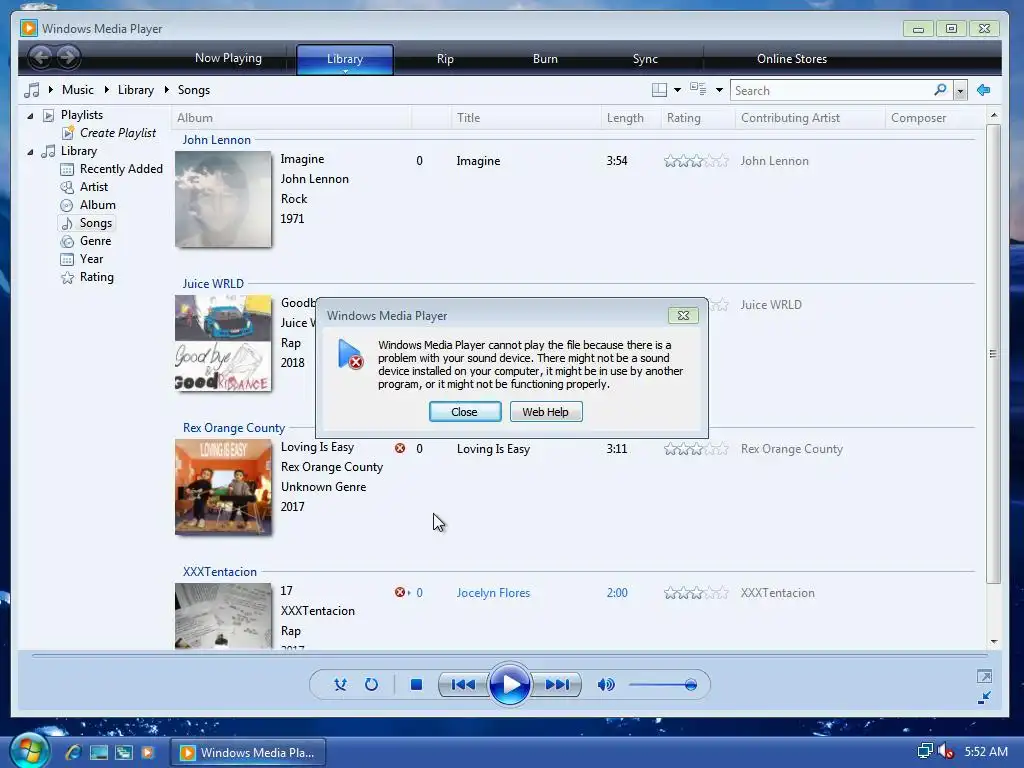Turn shuffle on in playback controls
Image resolution: width=1024 pixels, height=768 pixels.
340,684
